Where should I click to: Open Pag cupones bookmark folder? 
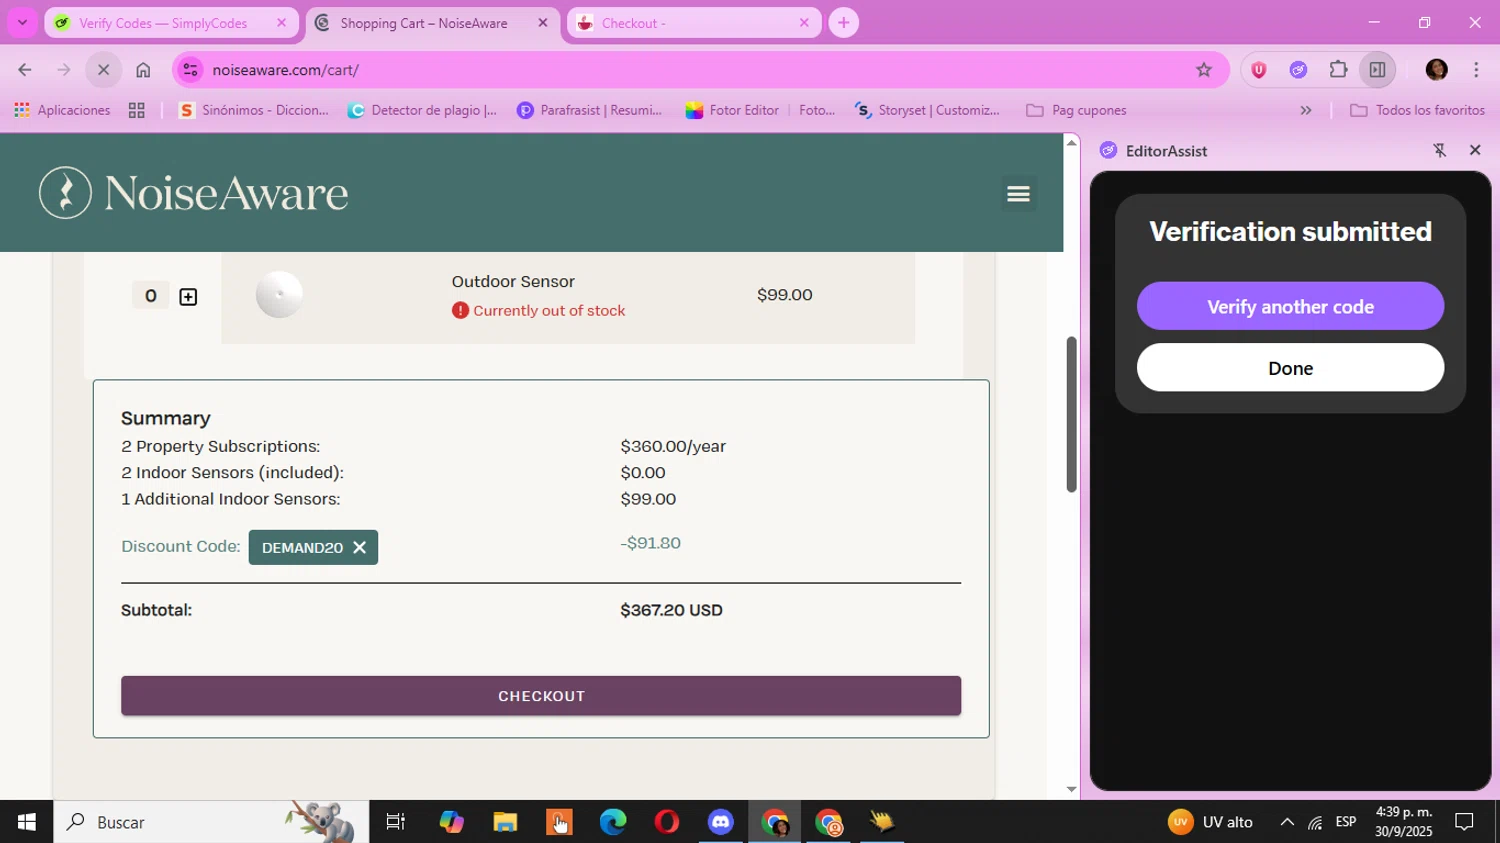[1077, 110]
